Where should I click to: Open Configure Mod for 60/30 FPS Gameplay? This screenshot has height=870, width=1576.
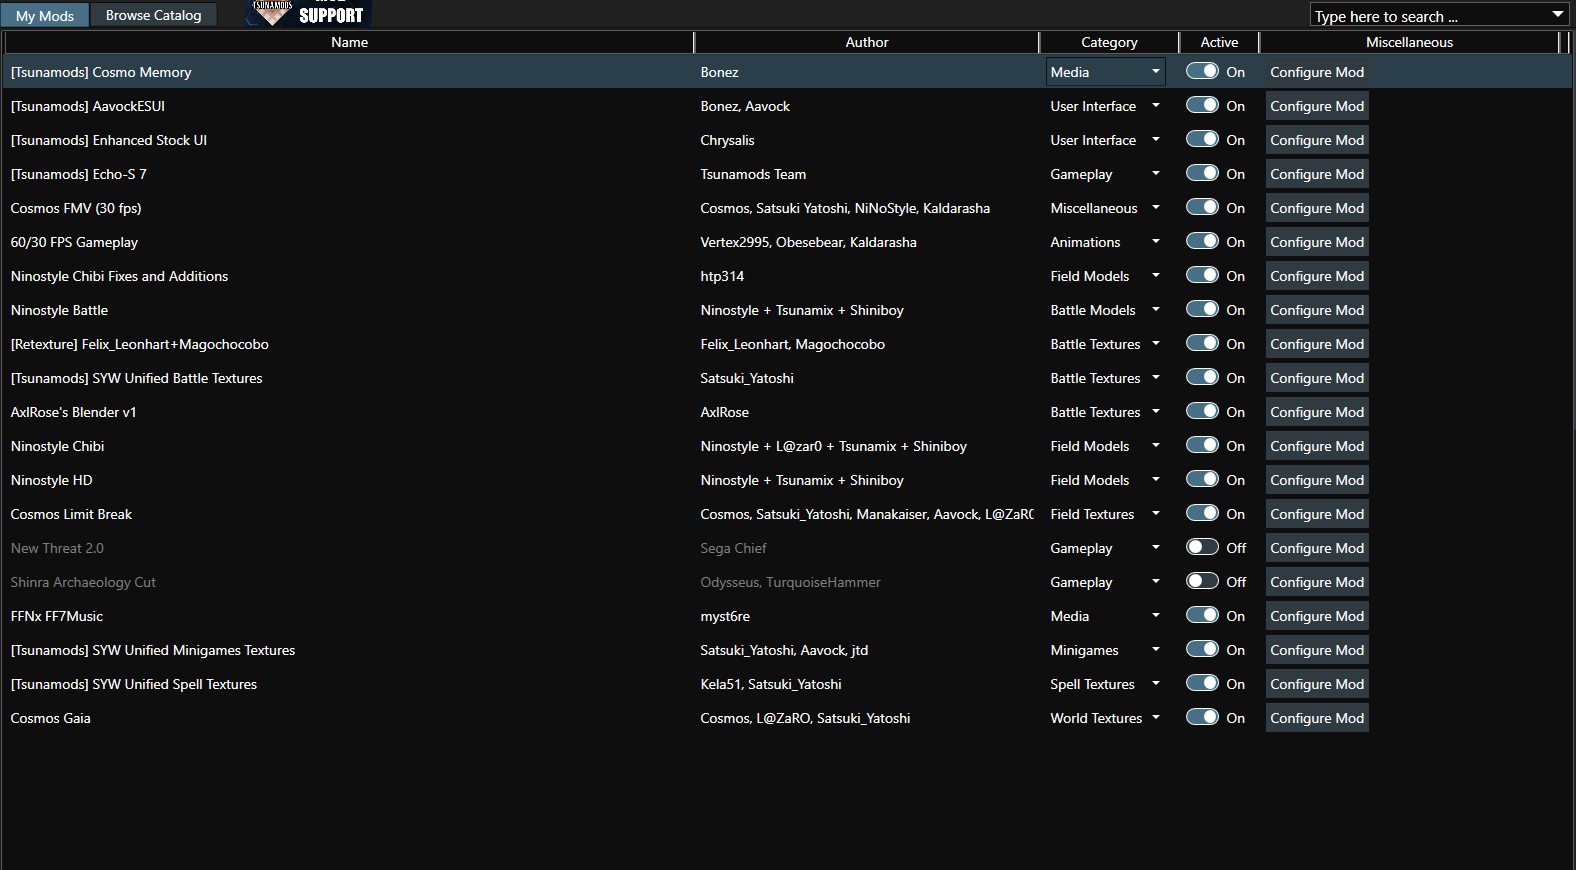[1317, 242]
